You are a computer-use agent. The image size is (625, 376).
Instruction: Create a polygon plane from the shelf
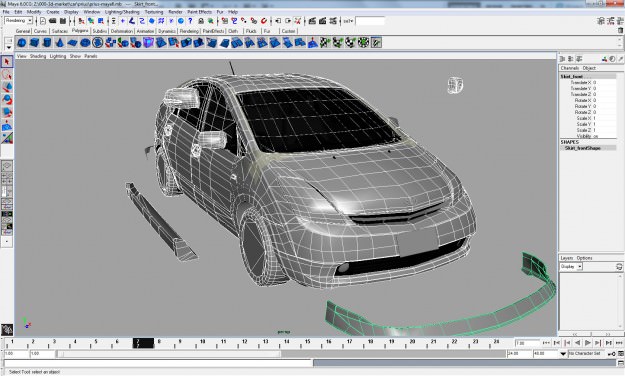coord(72,42)
